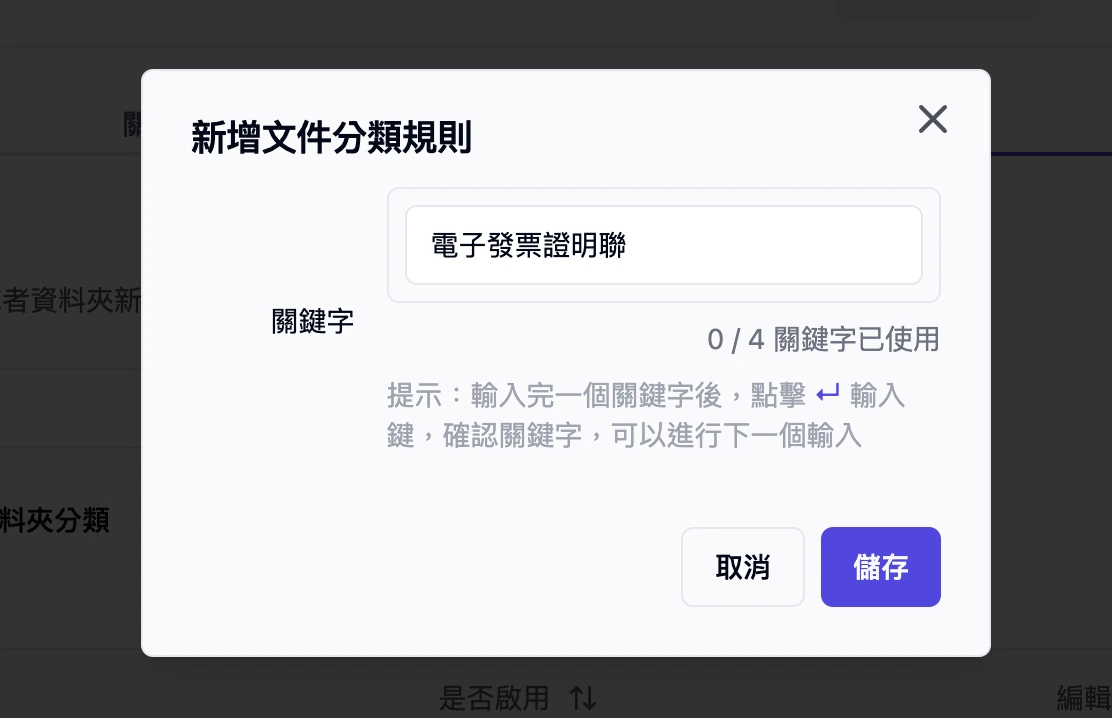The width and height of the screenshot is (1112, 718).
Task: Click the X icon at the dialog corner
Action: [932, 119]
